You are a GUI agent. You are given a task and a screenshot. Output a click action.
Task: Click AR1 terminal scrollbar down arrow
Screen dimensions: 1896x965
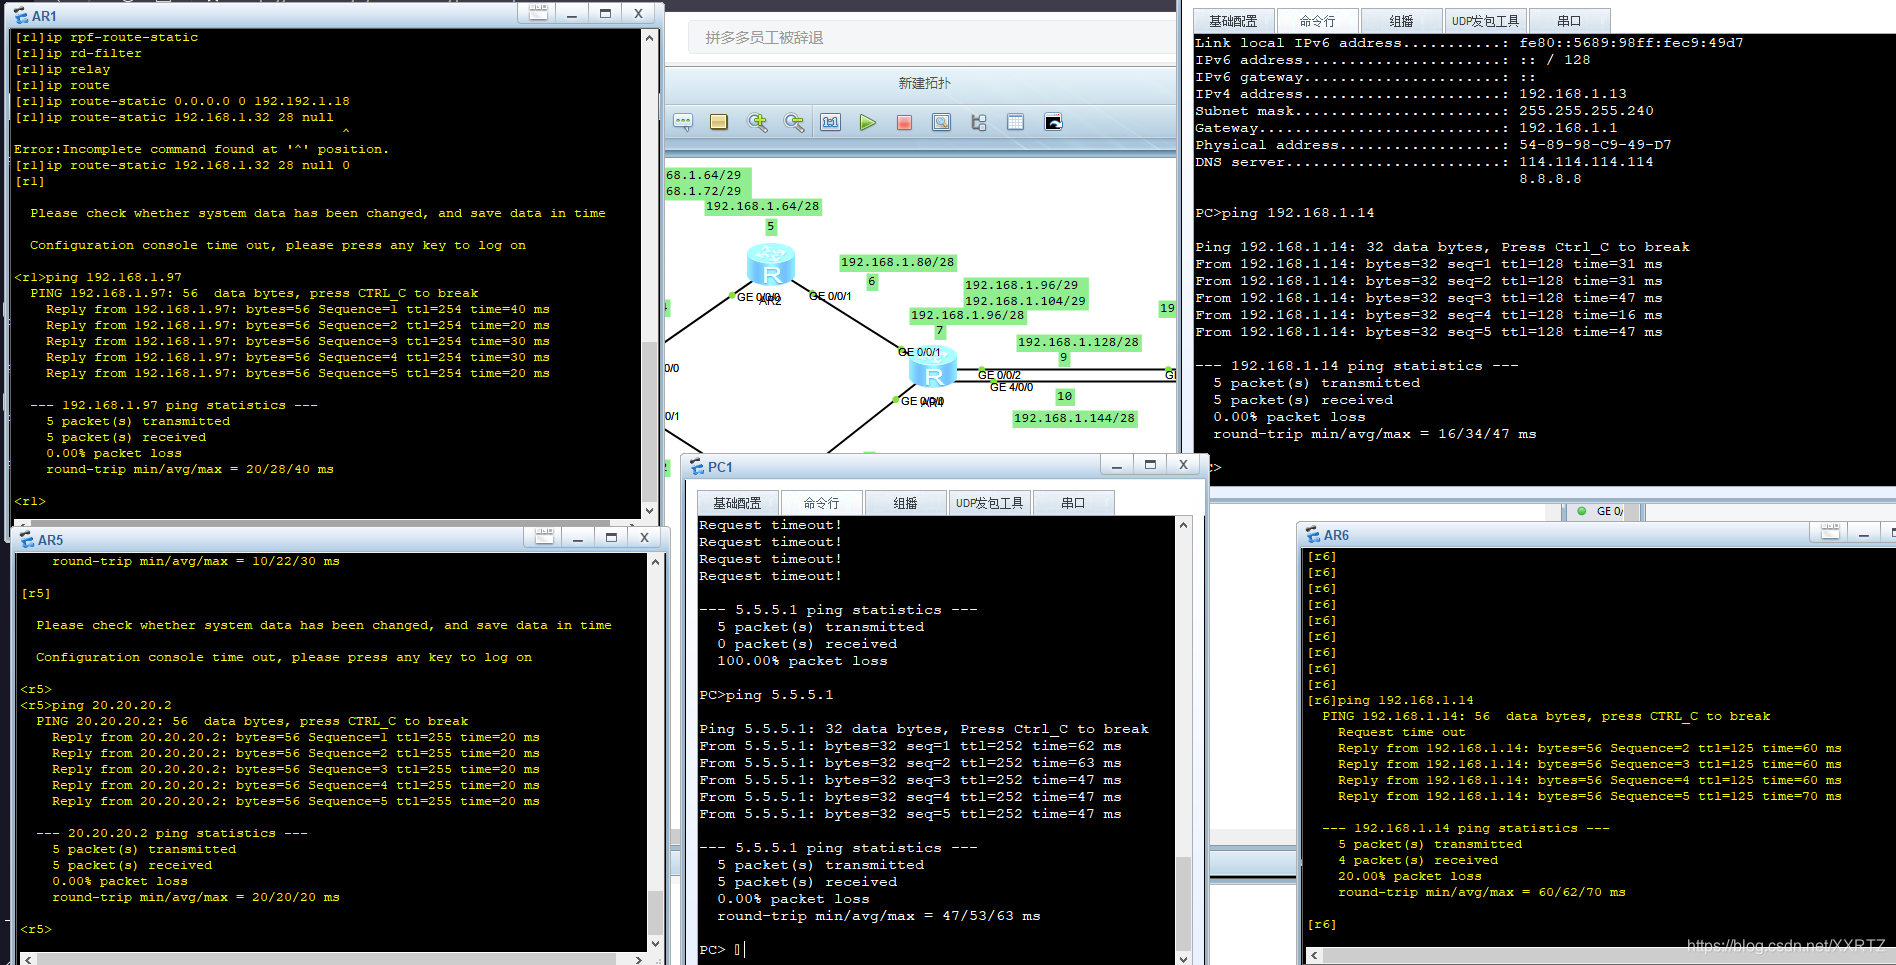pyautogui.click(x=650, y=510)
